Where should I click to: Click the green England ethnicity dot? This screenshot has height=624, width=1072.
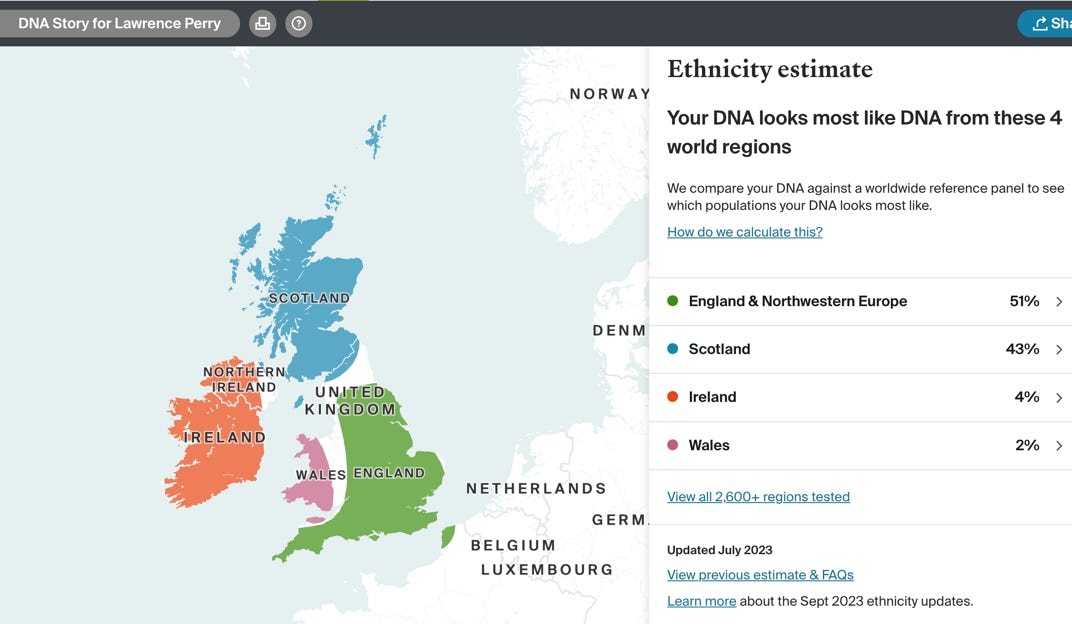coord(673,301)
